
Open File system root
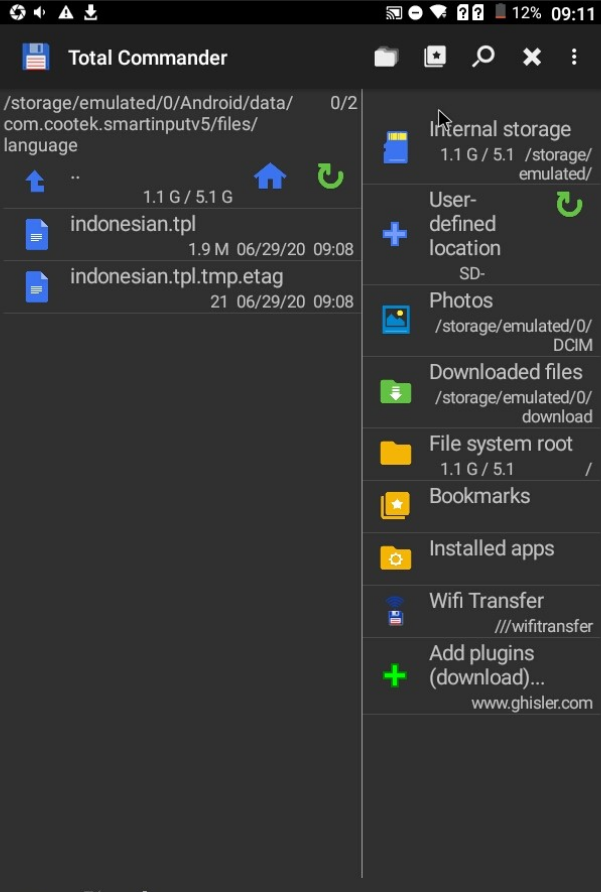coord(481,455)
